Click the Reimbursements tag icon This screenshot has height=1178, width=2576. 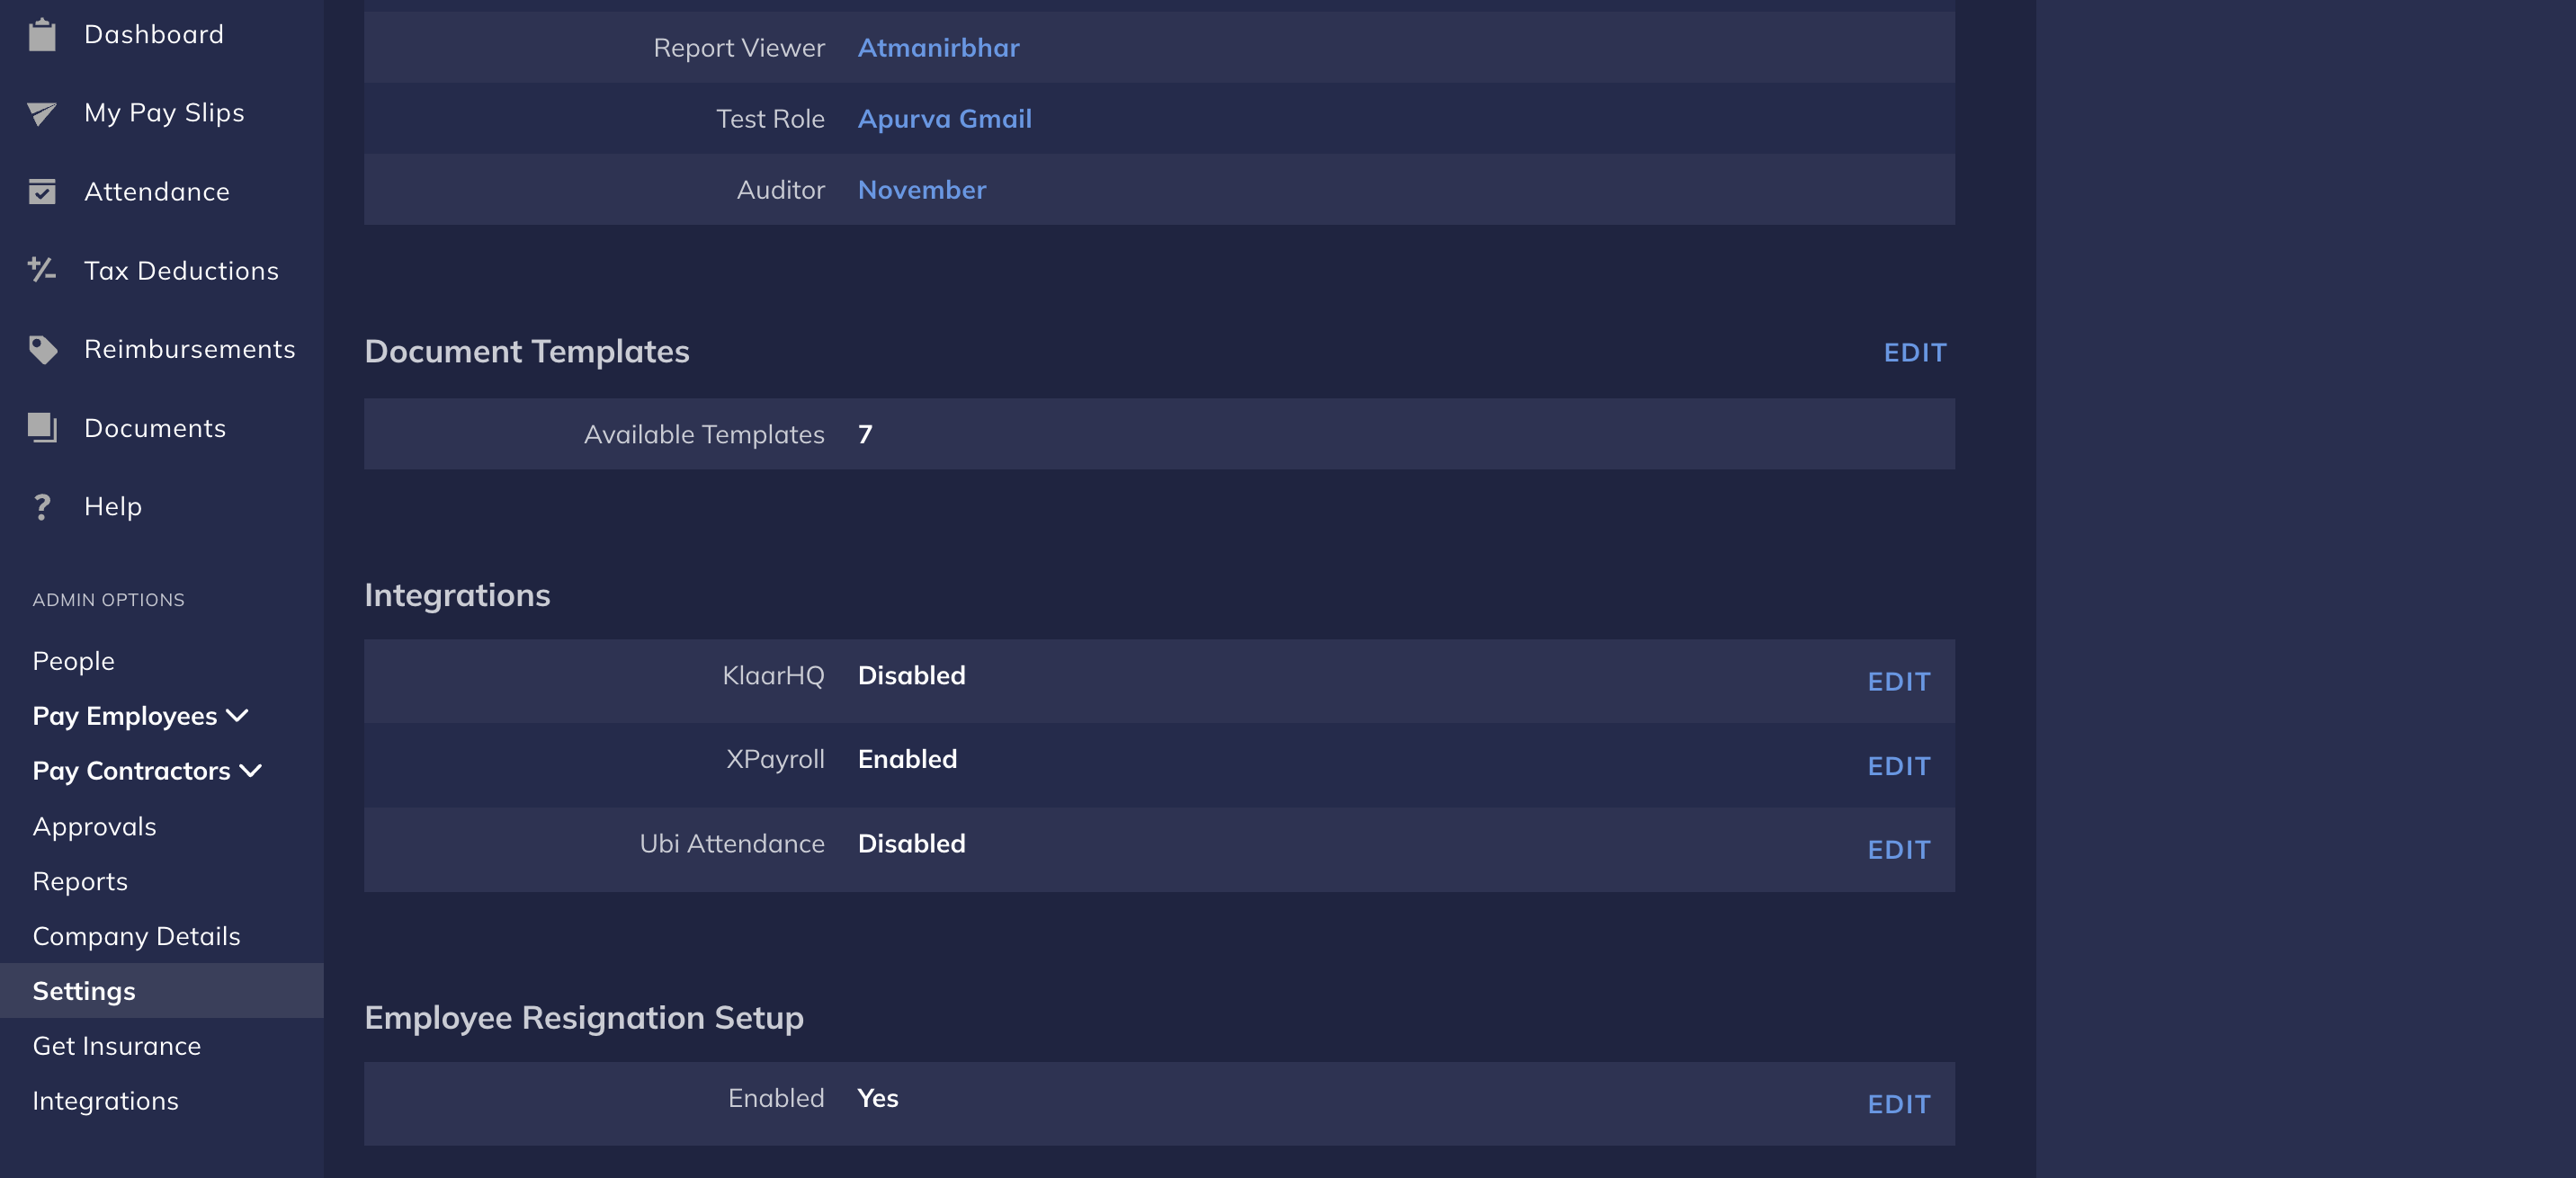point(41,348)
